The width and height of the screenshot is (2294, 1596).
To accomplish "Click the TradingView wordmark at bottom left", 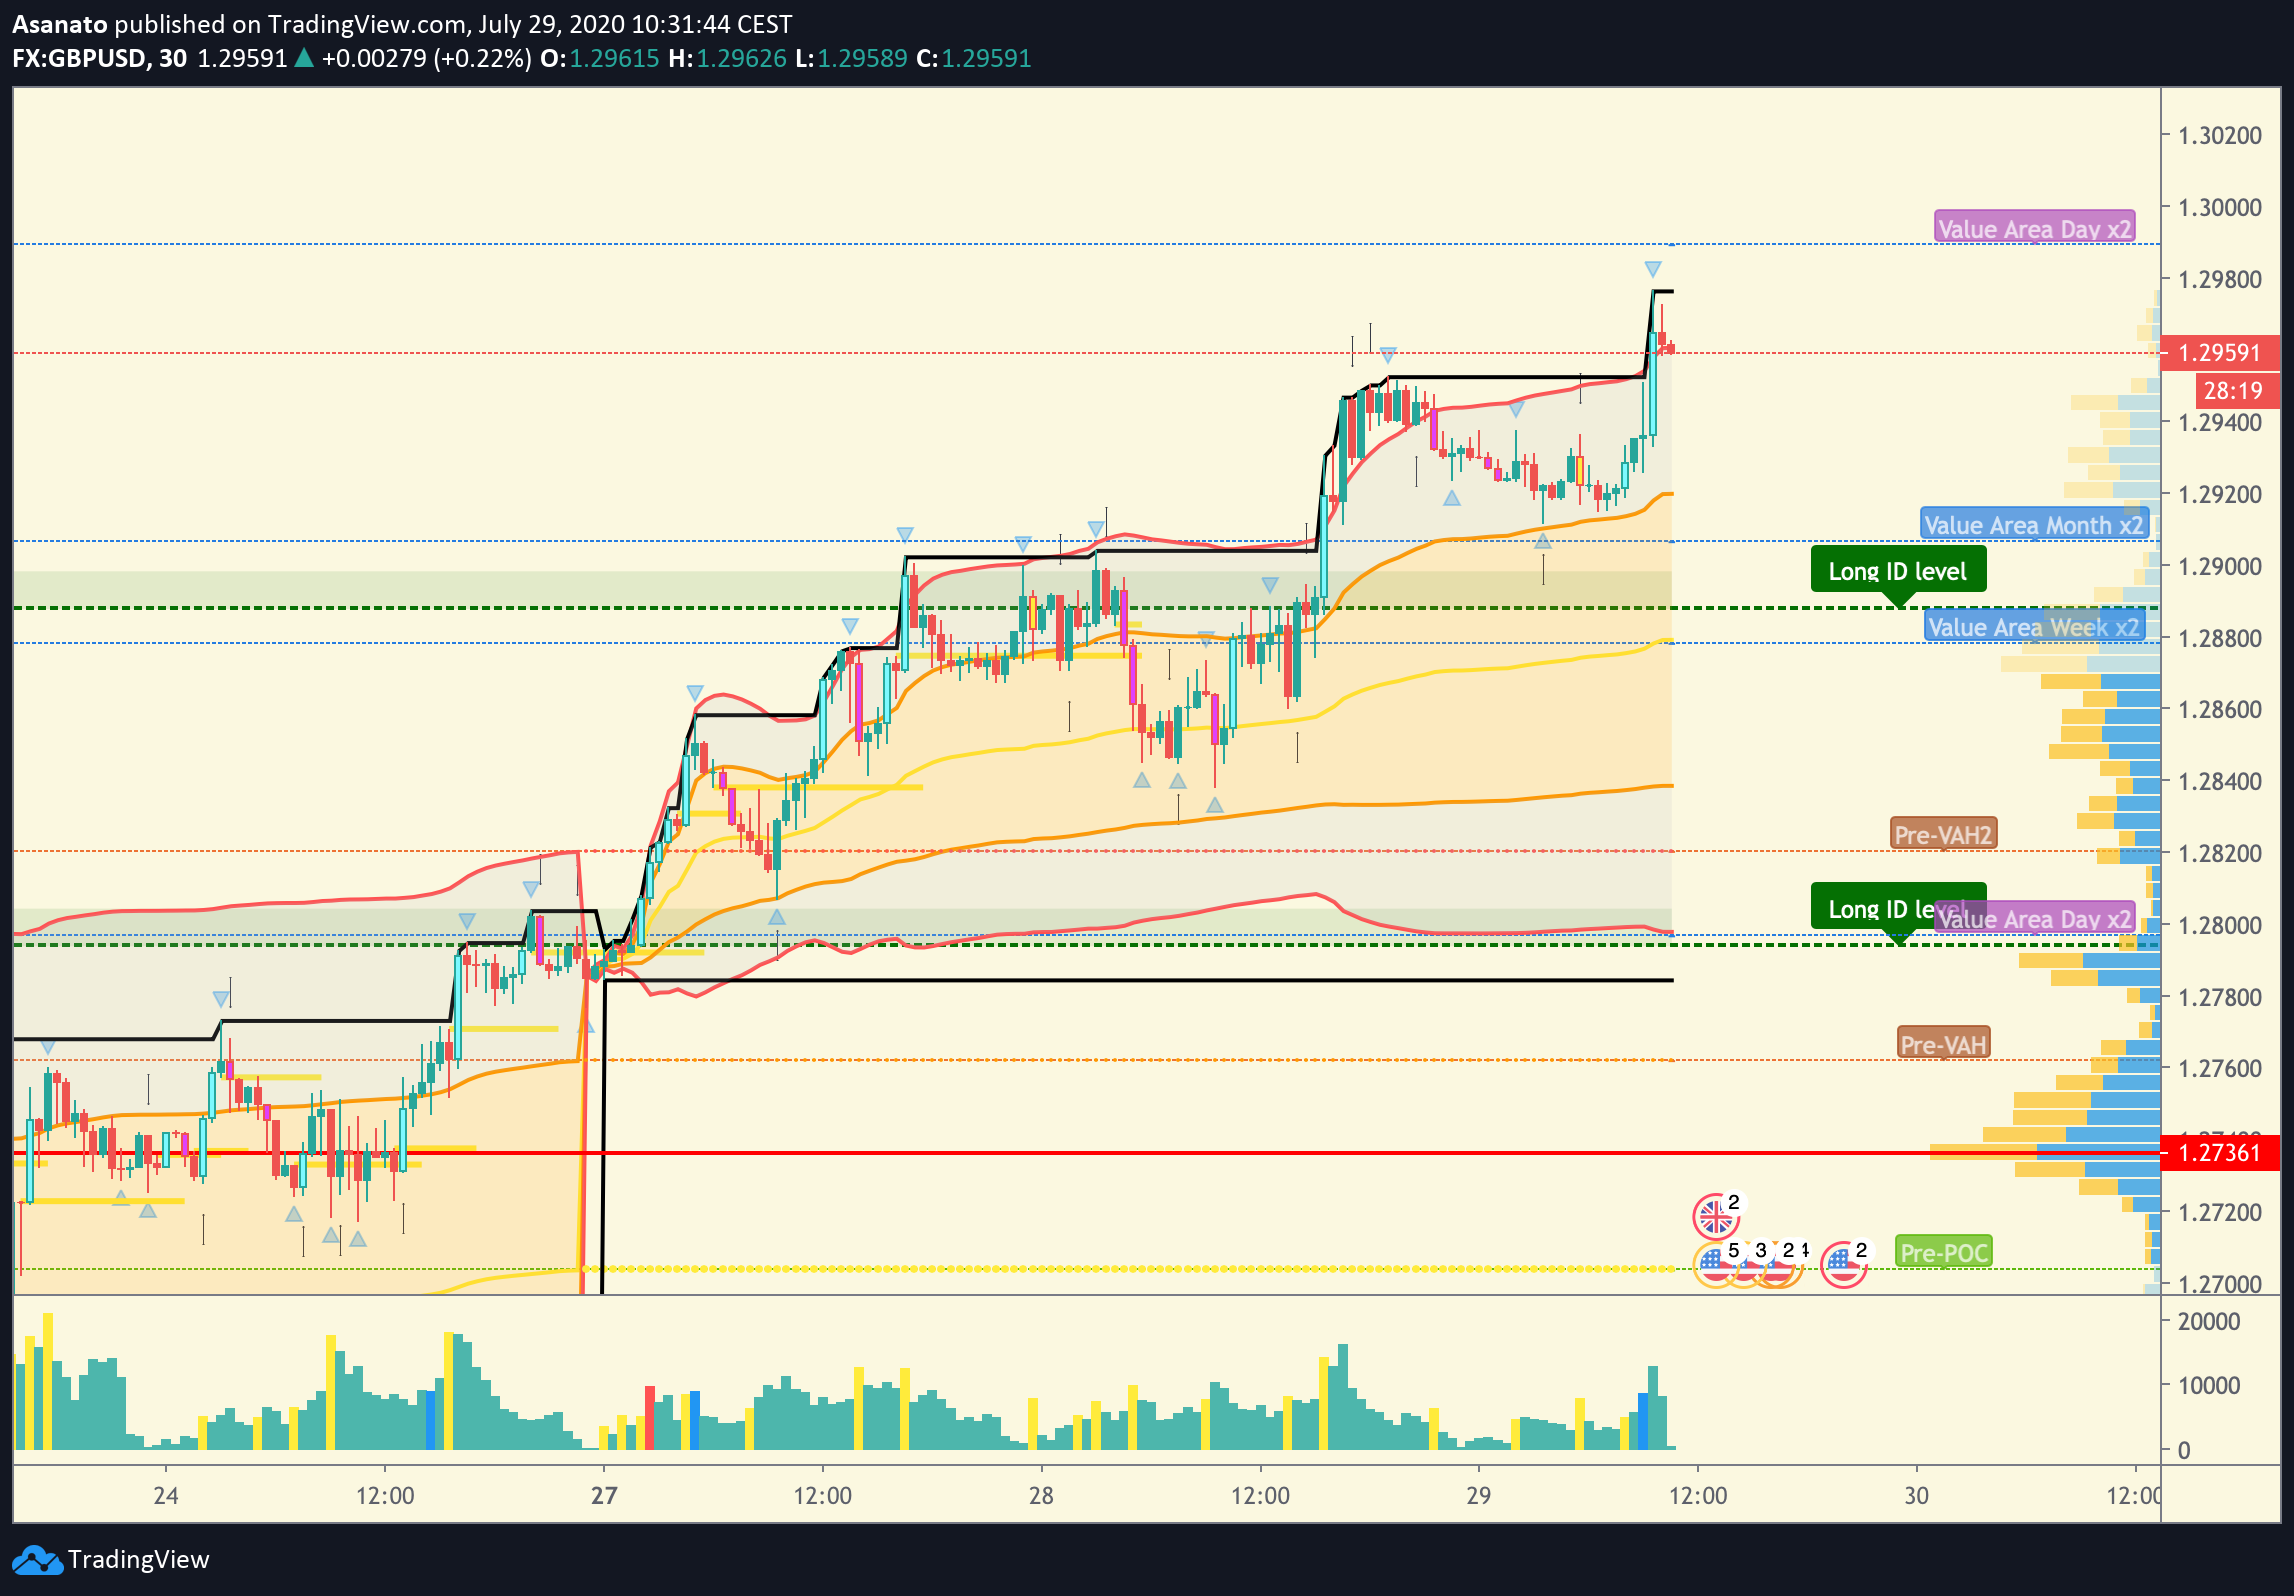I will [x=138, y=1560].
